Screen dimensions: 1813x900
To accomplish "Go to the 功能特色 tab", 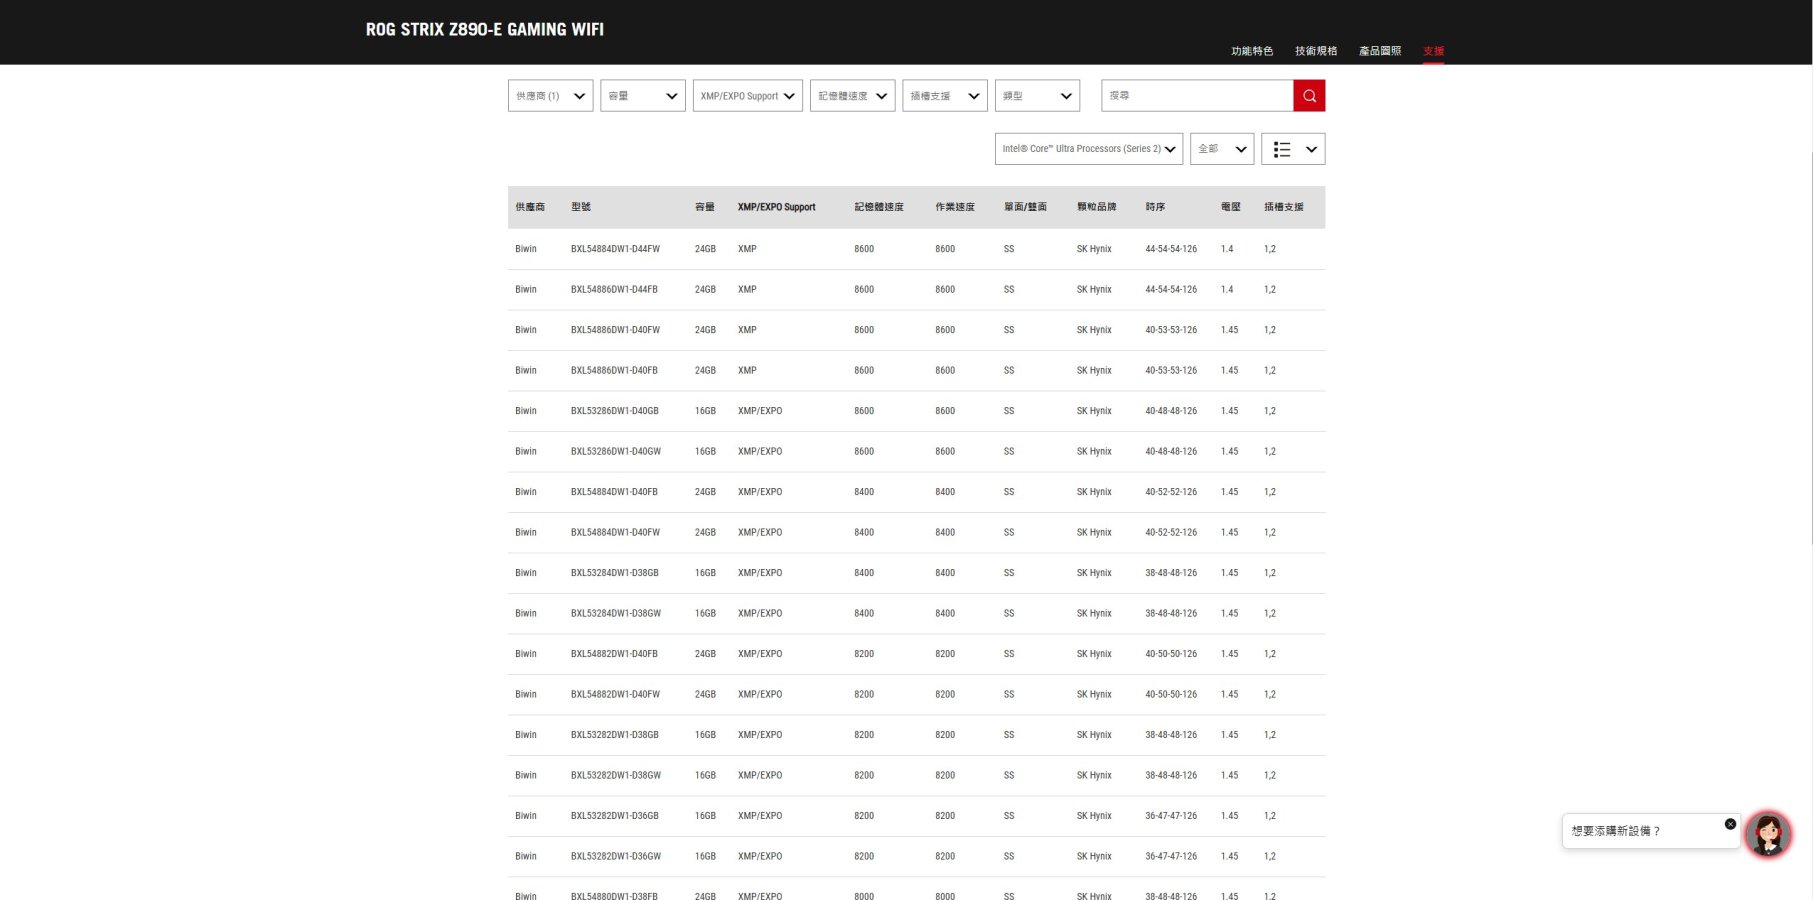I will click(x=1252, y=51).
